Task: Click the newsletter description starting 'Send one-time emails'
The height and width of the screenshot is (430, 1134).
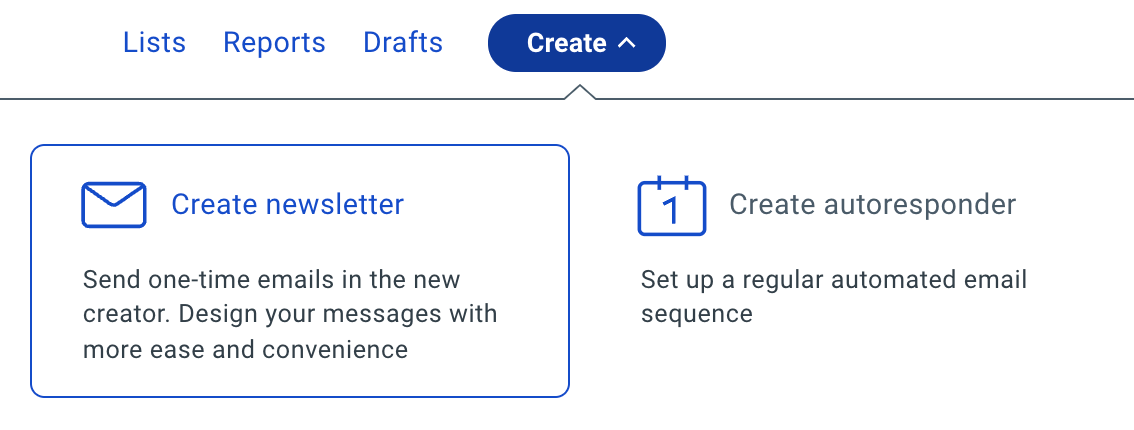Action: point(290,314)
